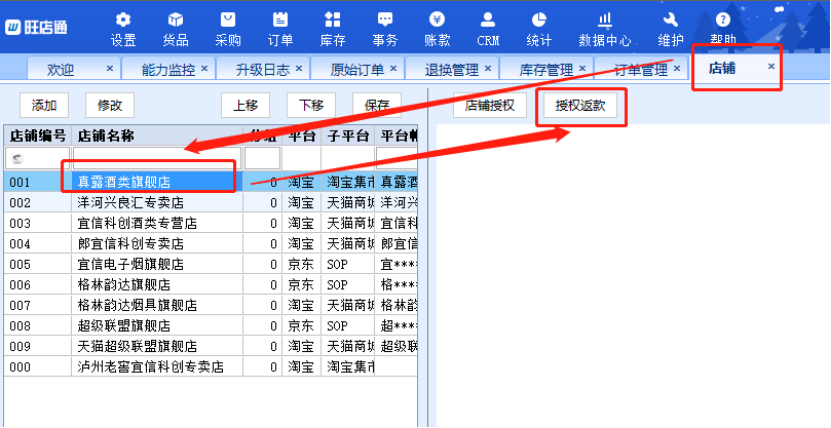The width and height of the screenshot is (831, 428).
Task: Select row 洋河兴良汇专卖店
Action: (210, 203)
